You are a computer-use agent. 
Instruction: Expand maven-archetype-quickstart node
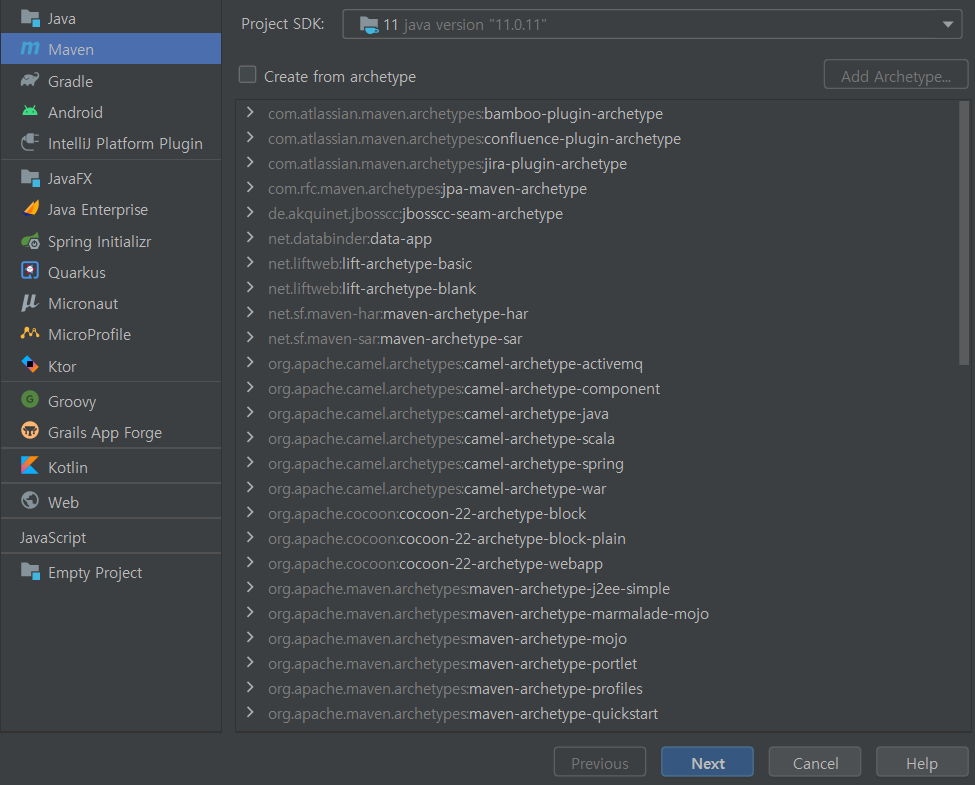[x=250, y=712]
